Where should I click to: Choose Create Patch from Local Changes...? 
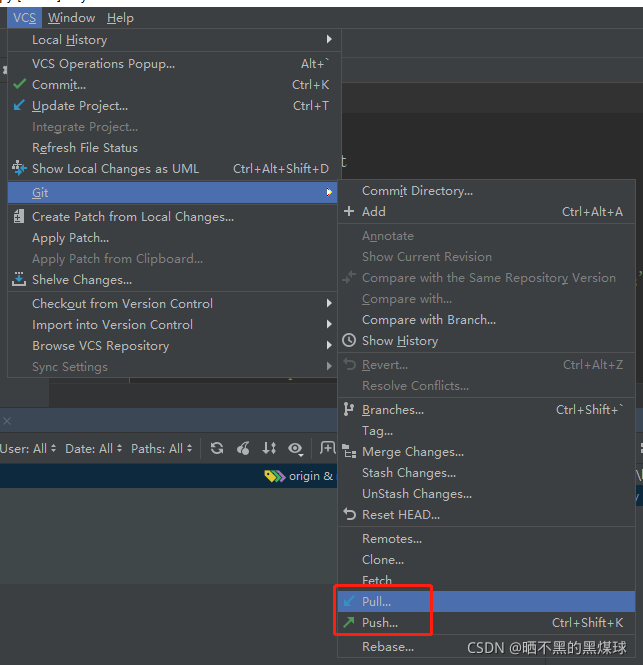click(173, 216)
